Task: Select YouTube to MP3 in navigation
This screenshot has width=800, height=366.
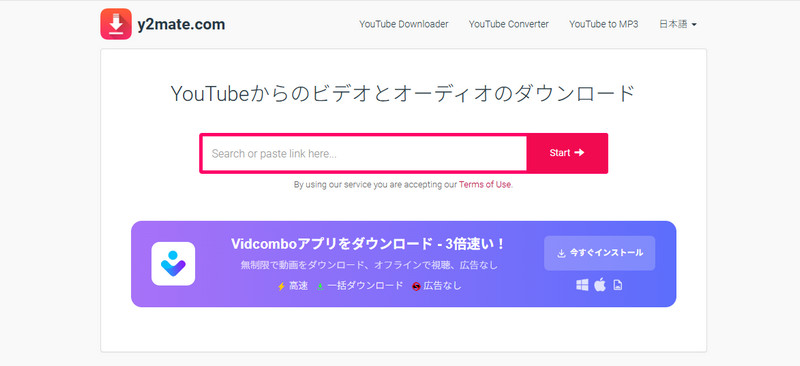Action: point(604,24)
